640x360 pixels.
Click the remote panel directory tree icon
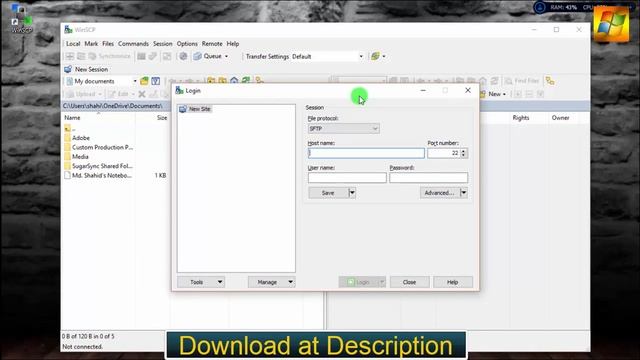550,81
